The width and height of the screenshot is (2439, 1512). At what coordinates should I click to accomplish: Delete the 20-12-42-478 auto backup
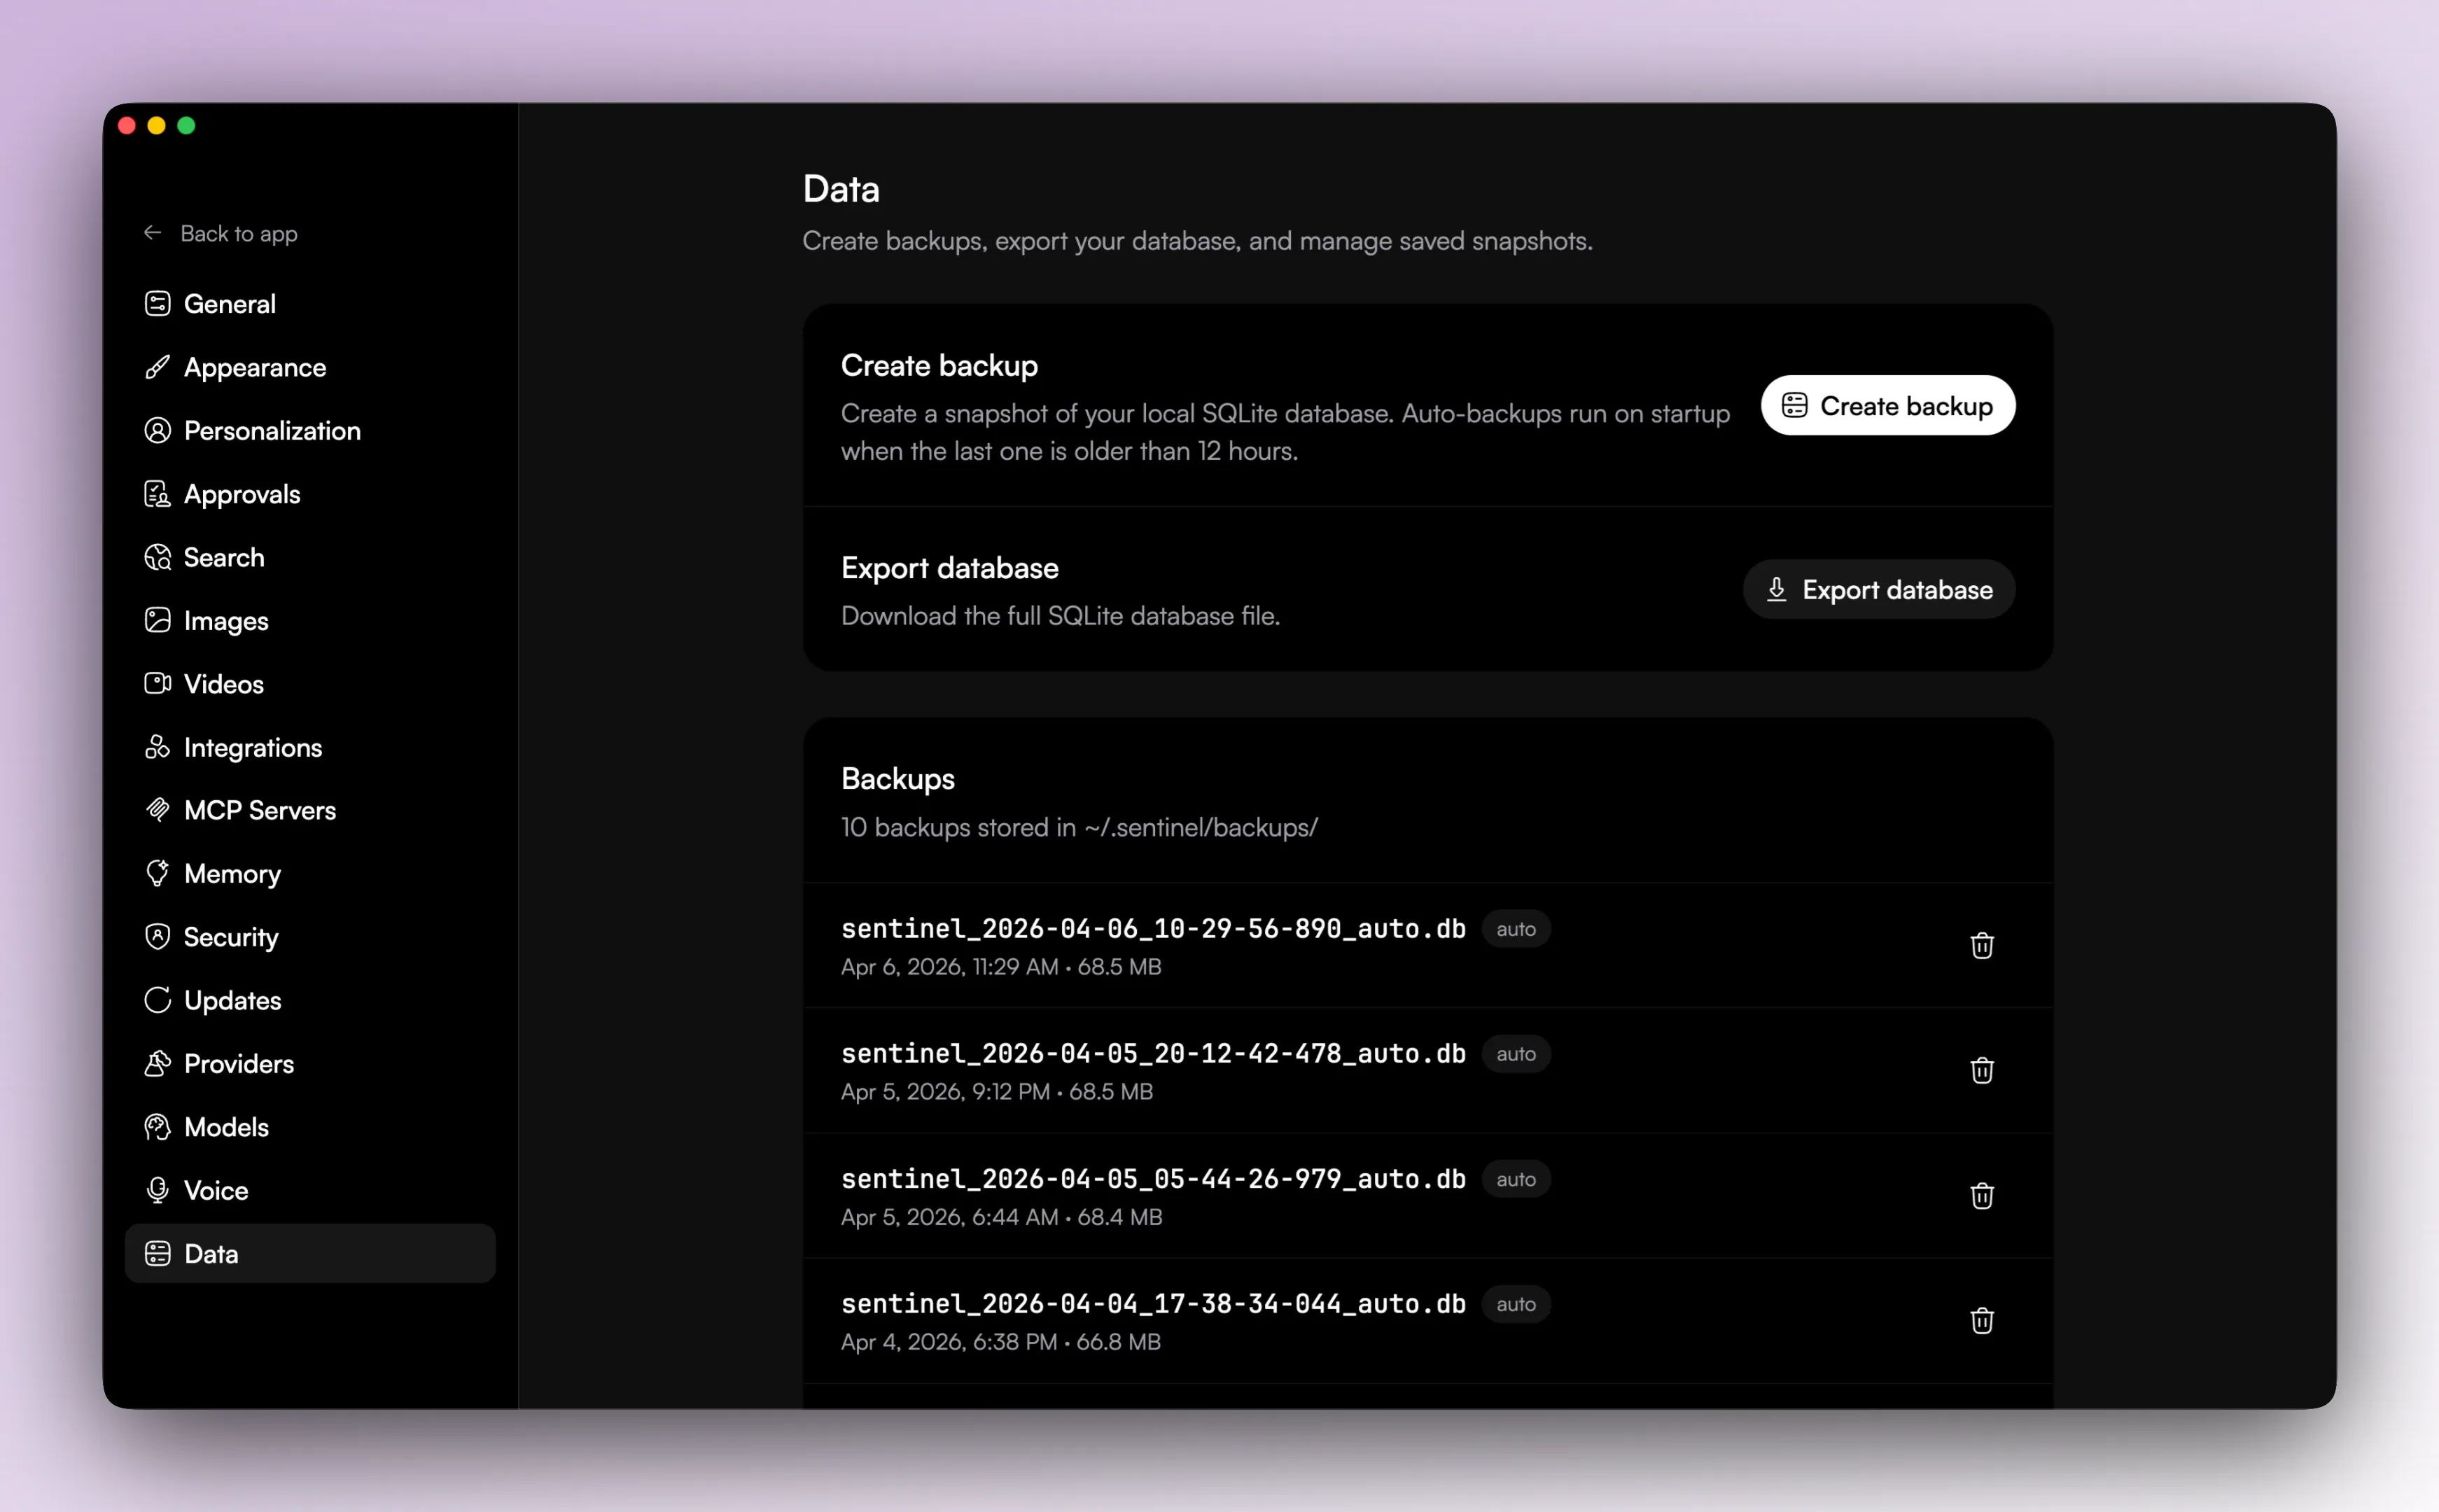1981,1070
